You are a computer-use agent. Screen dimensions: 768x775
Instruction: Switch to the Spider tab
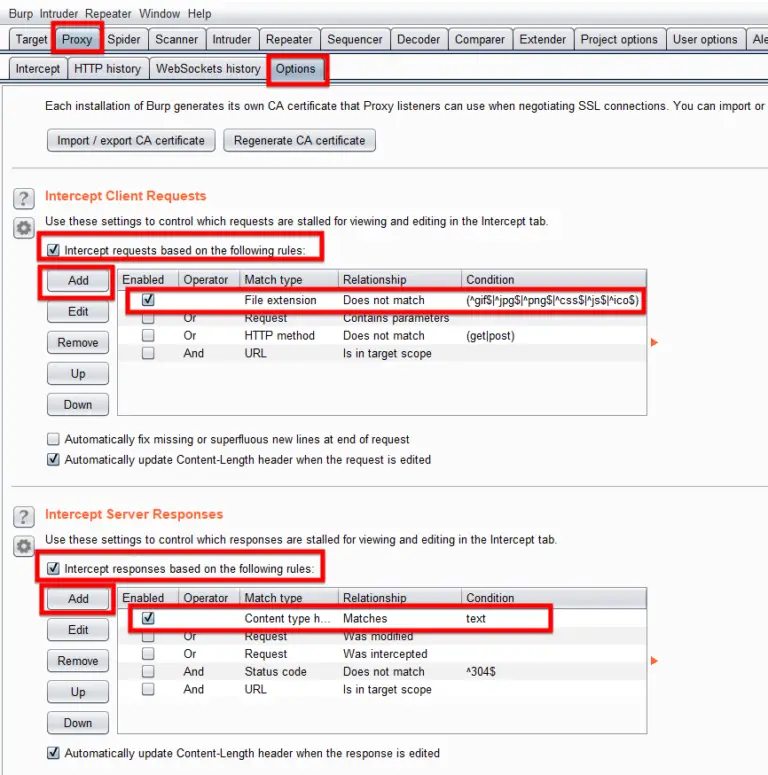pyautogui.click(x=124, y=39)
